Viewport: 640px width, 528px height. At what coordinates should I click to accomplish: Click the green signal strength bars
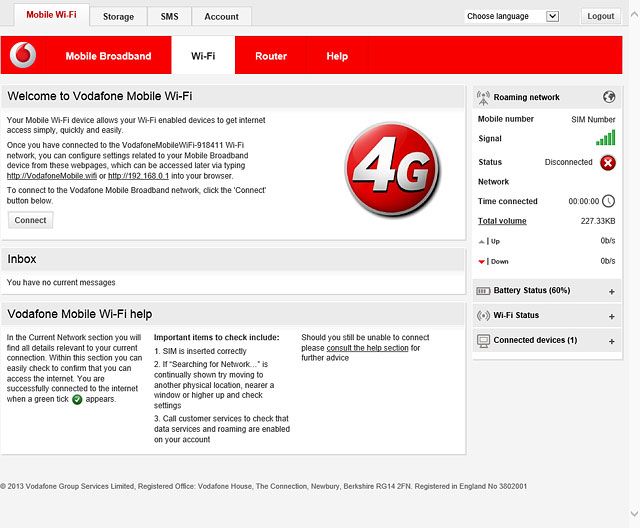coord(605,138)
